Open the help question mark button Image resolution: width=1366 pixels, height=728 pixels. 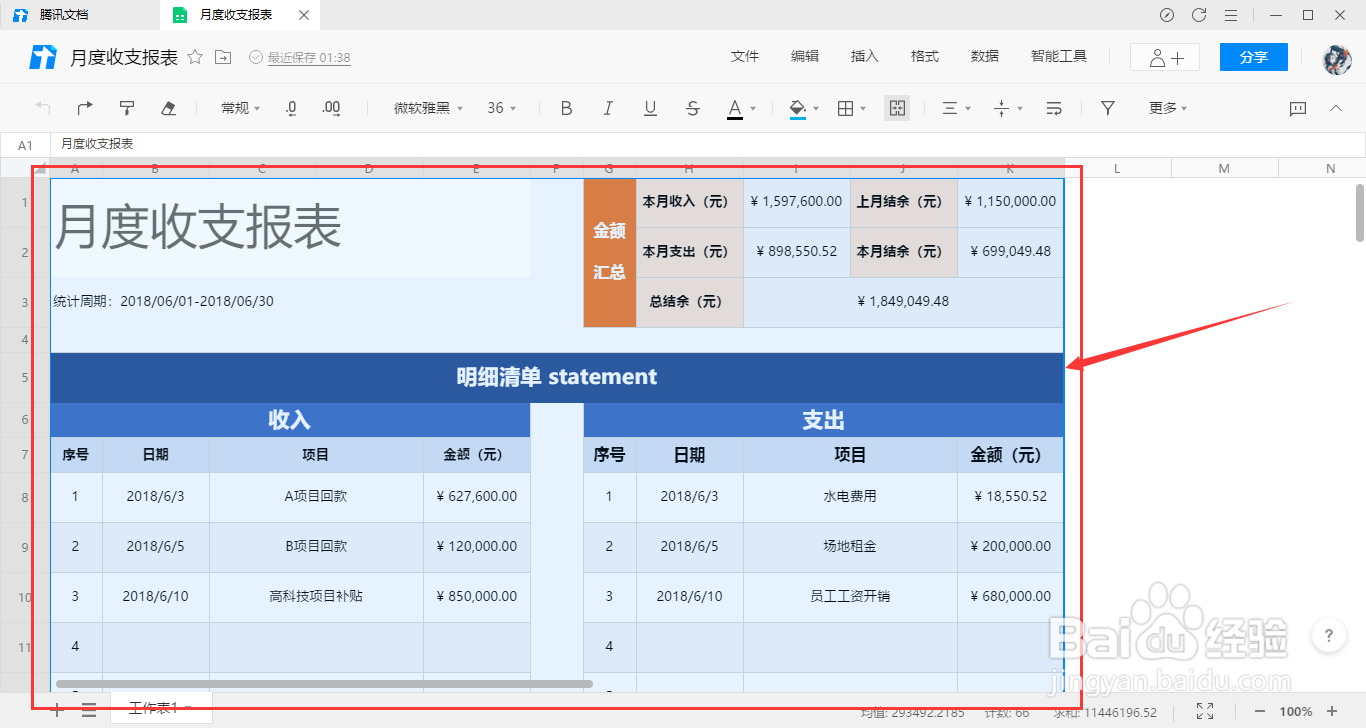click(x=1328, y=635)
